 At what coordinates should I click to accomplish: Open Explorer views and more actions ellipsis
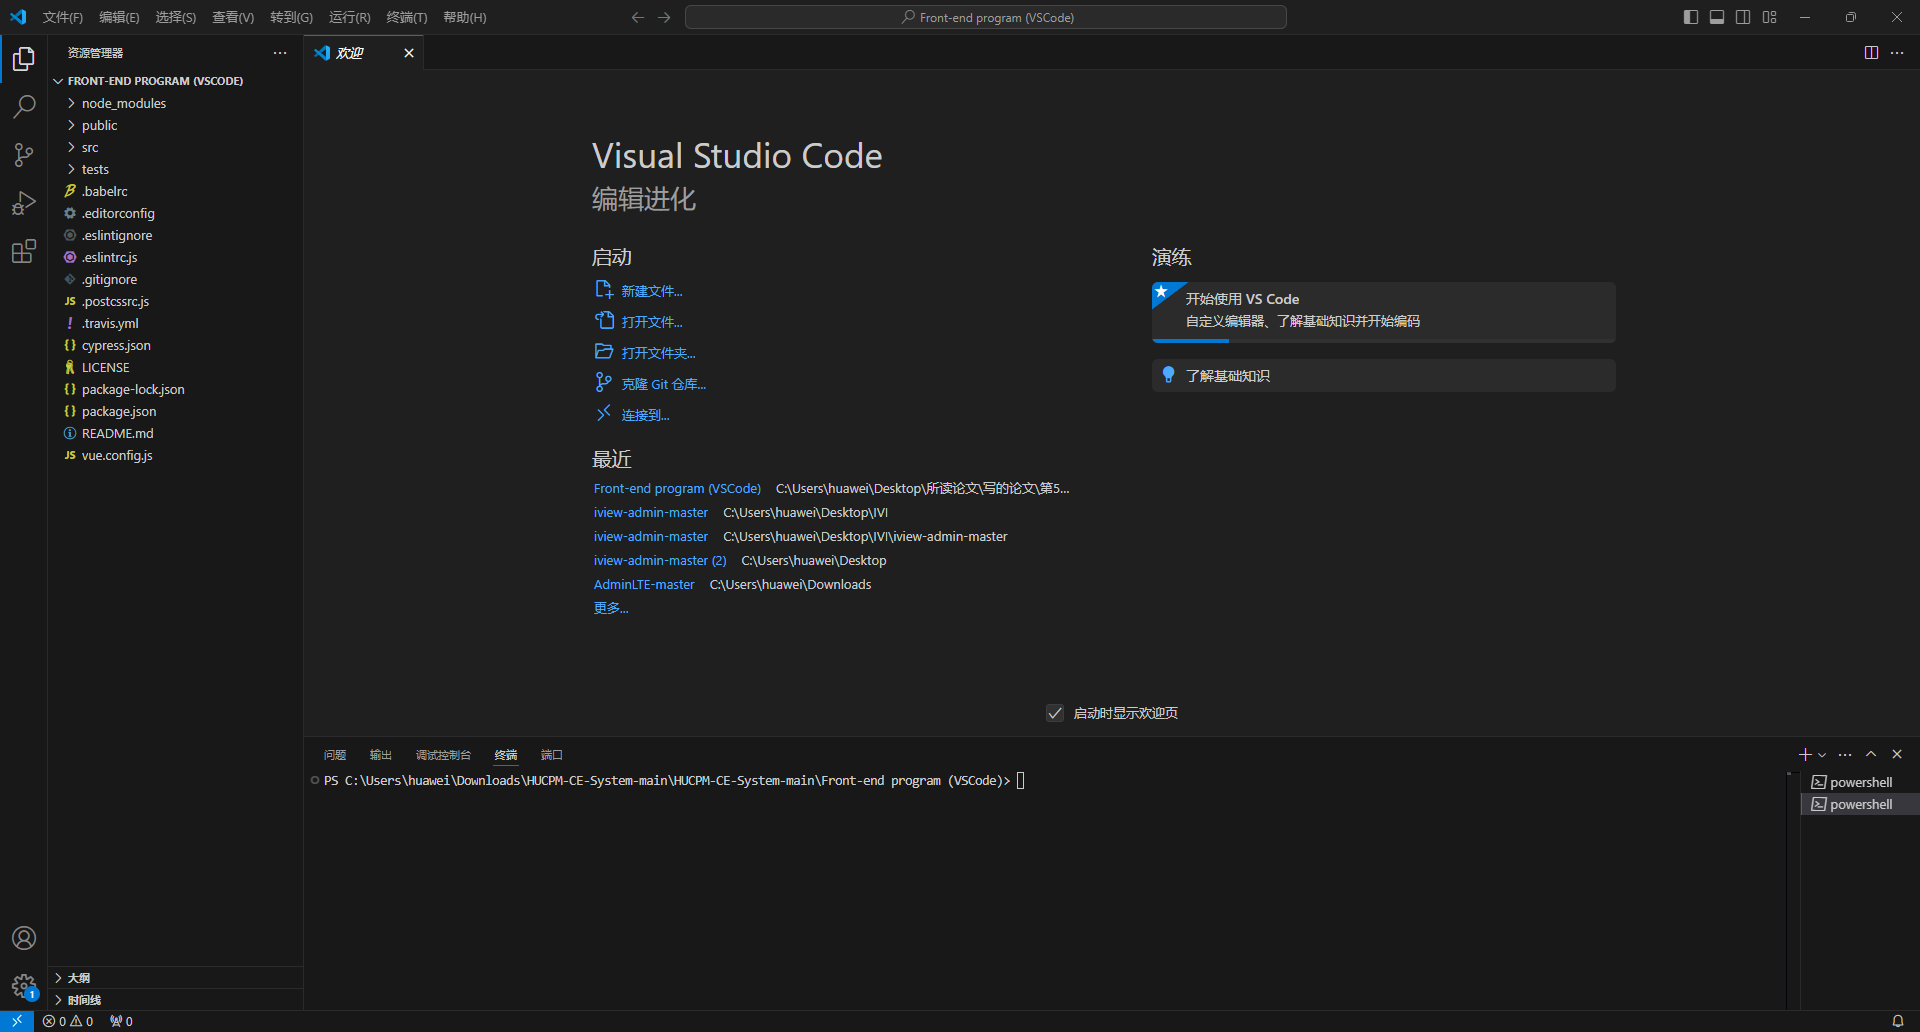pos(280,53)
